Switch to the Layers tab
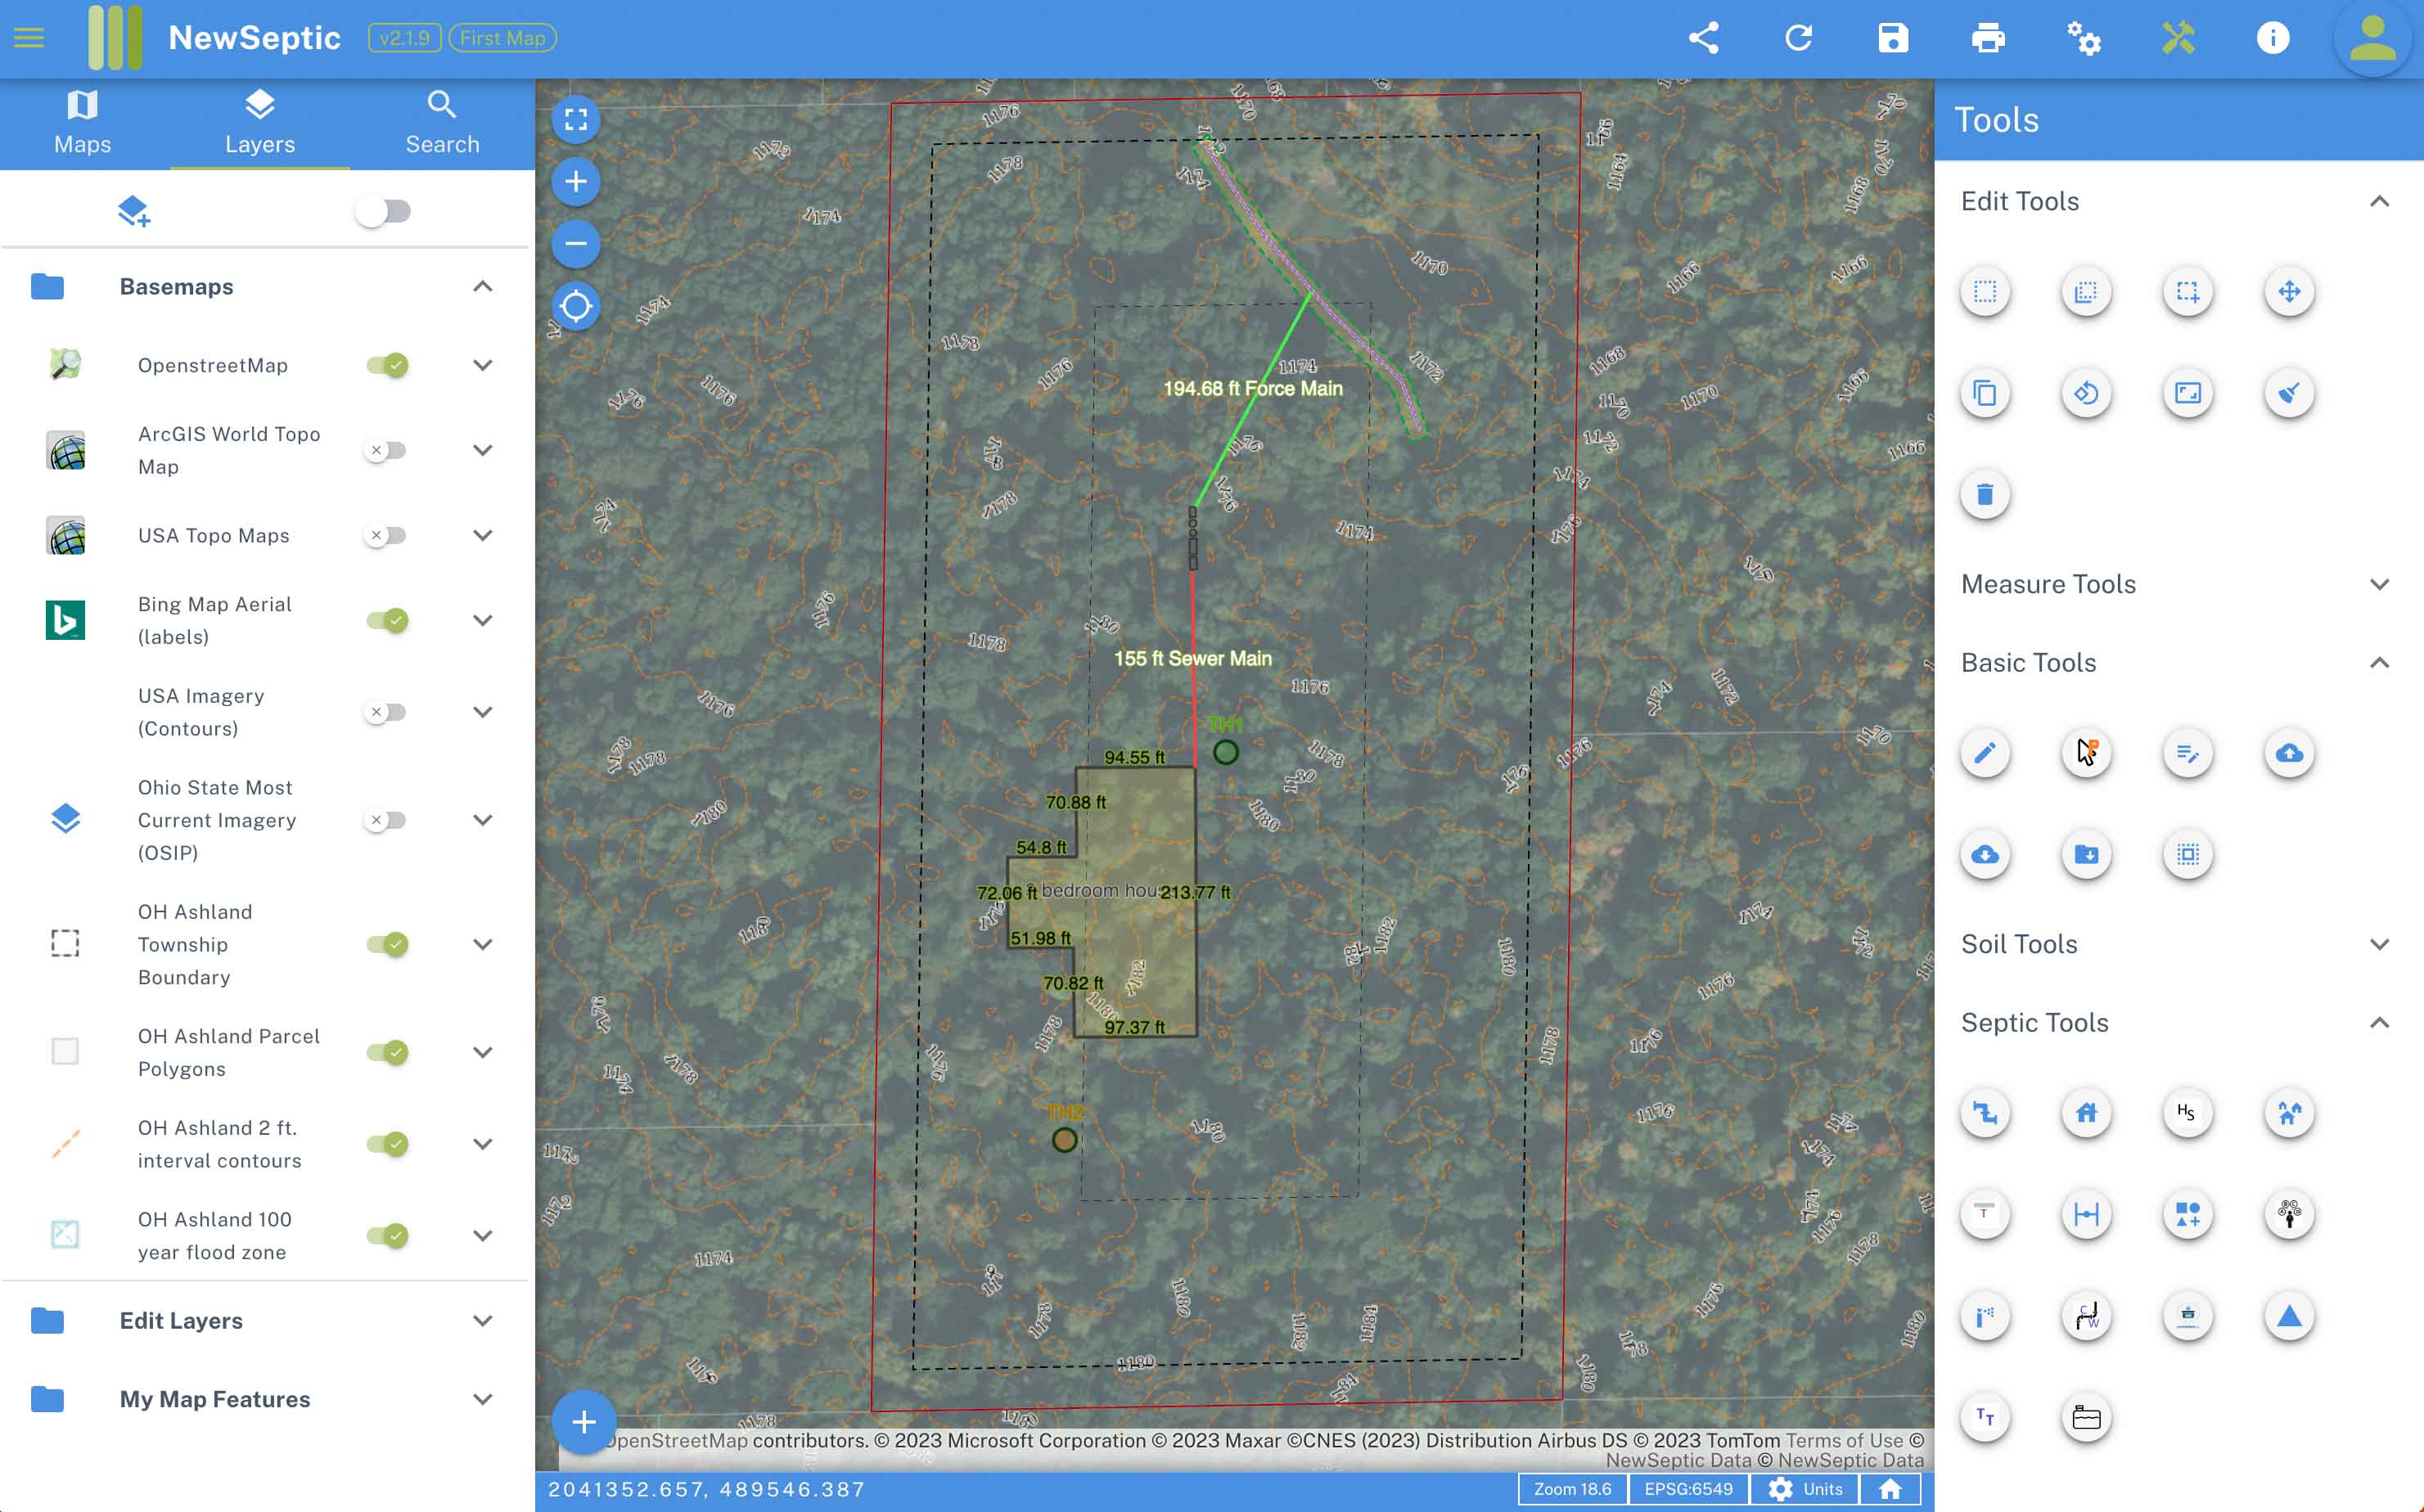Viewport: 2424px width, 1512px height. pyautogui.click(x=260, y=124)
